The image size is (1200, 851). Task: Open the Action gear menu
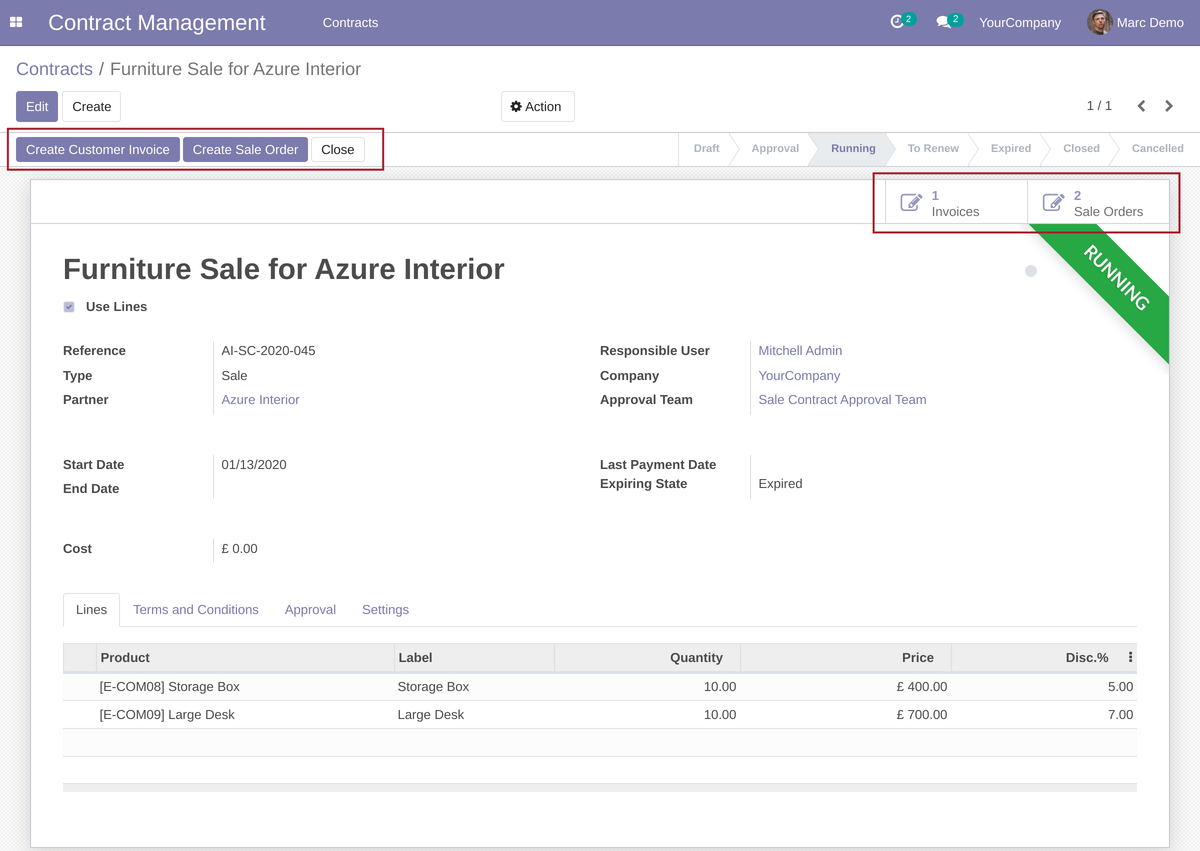point(537,106)
